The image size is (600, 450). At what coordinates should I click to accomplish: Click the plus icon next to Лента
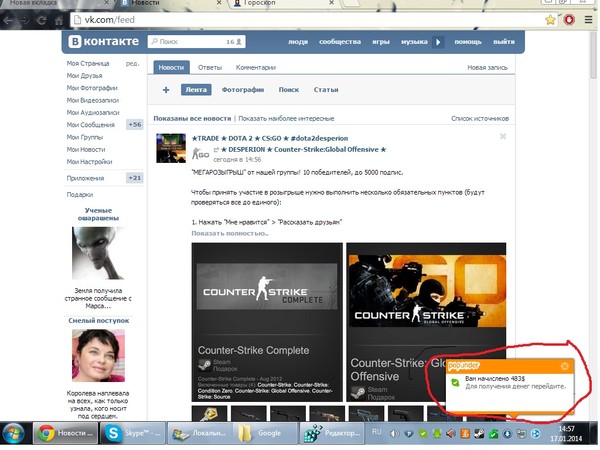[x=166, y=90]
